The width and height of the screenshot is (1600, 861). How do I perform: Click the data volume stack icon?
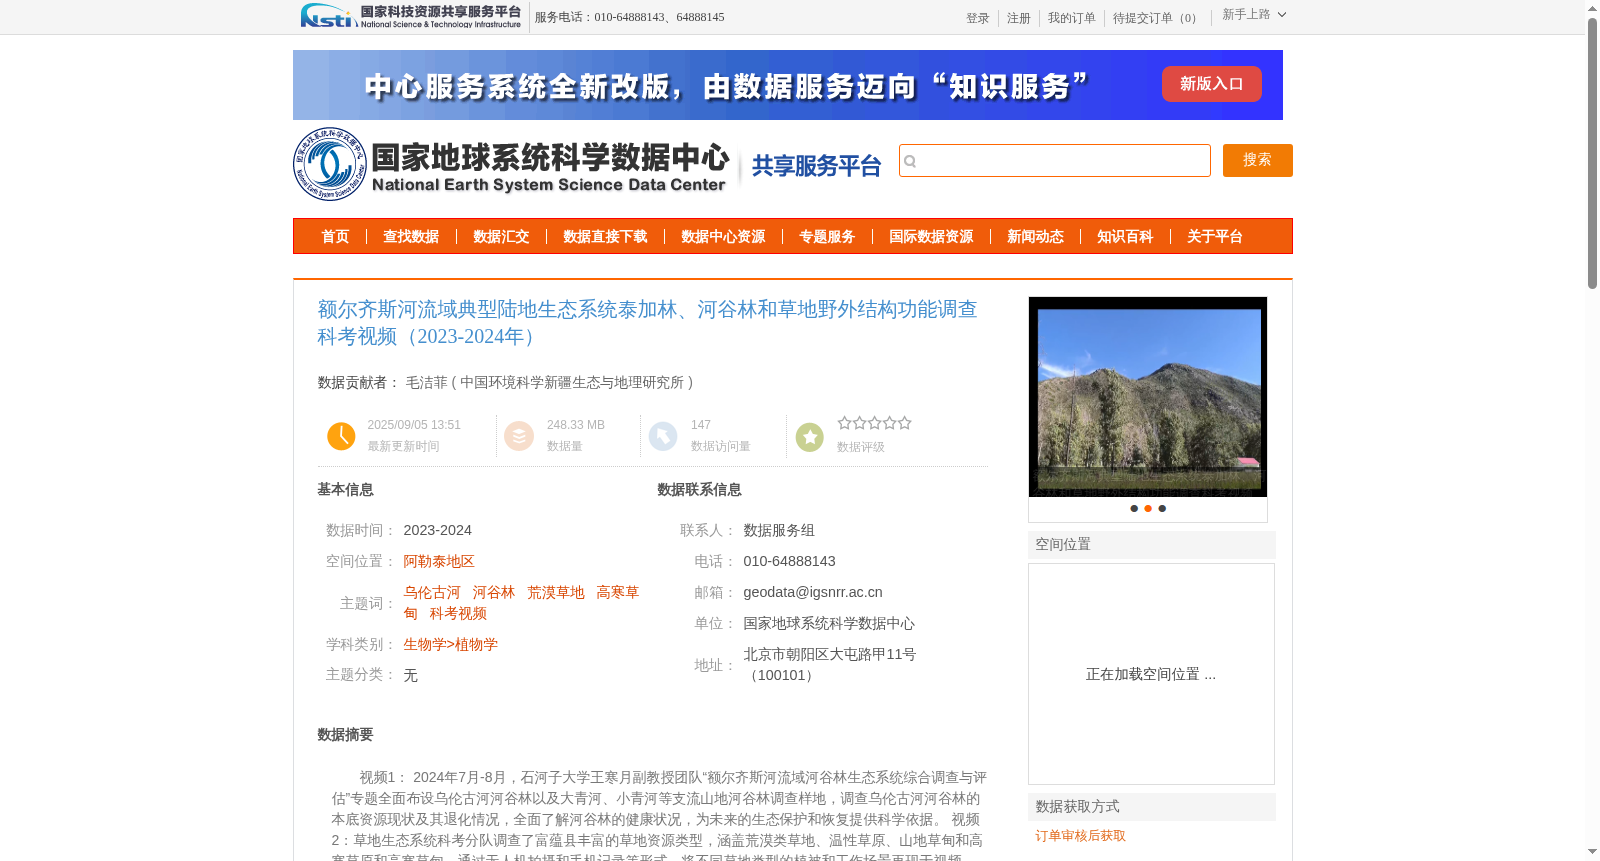519,436
